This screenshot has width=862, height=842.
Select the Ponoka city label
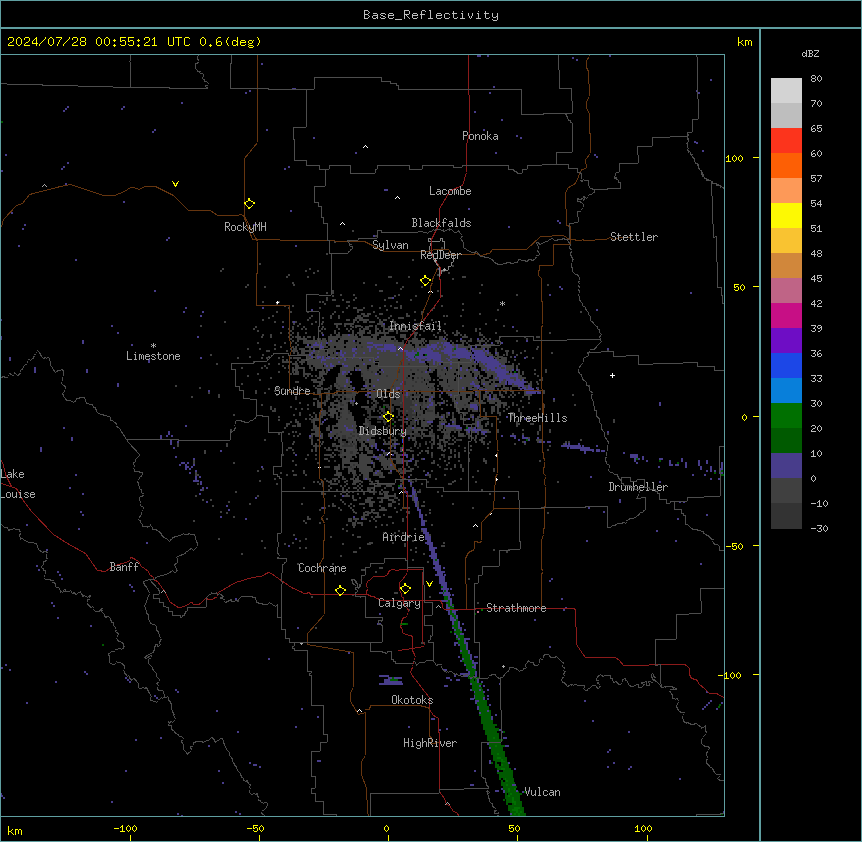click(x=480, y=136)
